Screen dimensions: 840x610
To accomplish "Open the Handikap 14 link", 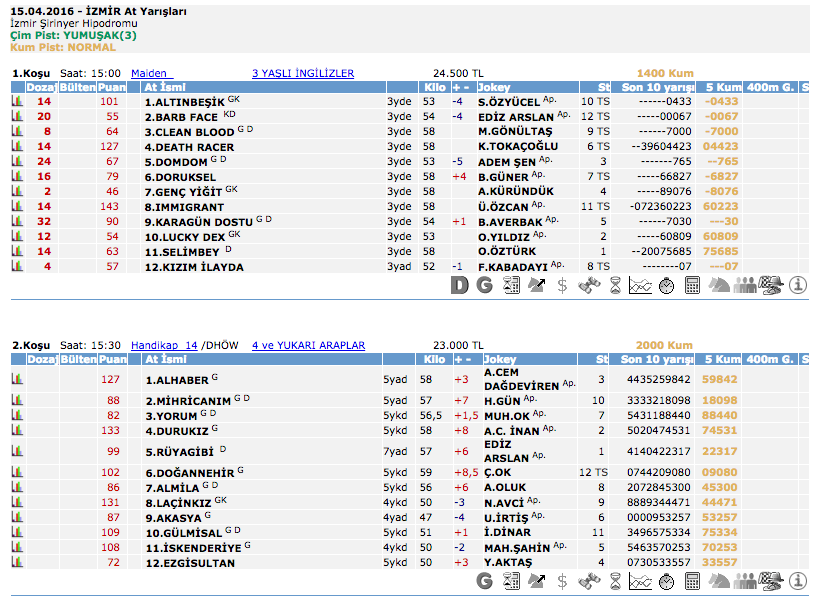I will point(164,345).
